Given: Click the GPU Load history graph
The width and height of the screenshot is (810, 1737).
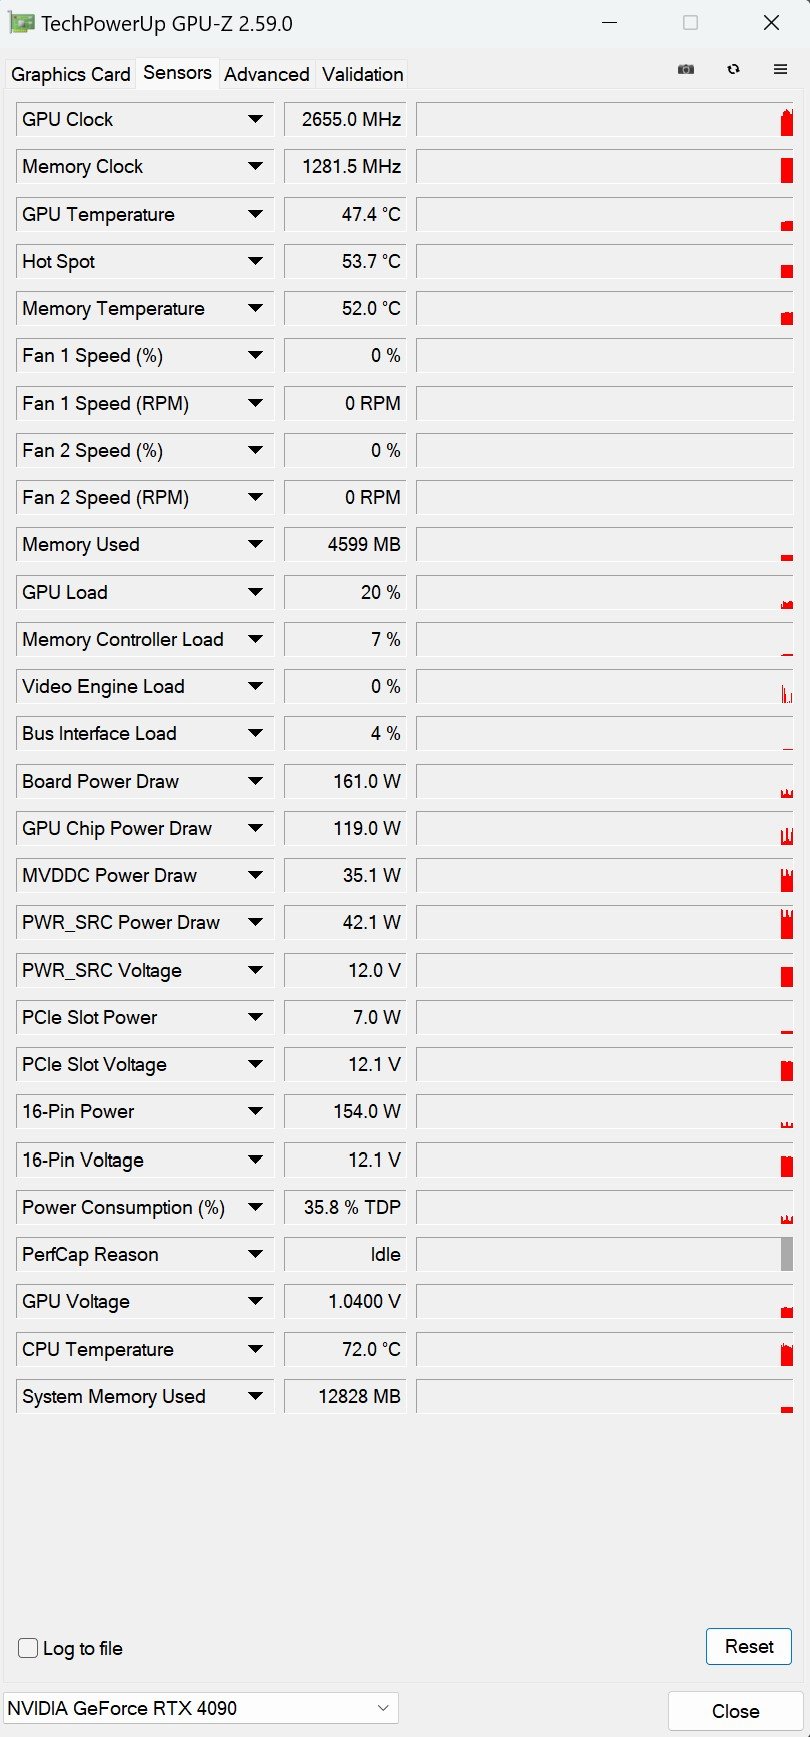Looking at the screenshot, I should coord(604,592).
